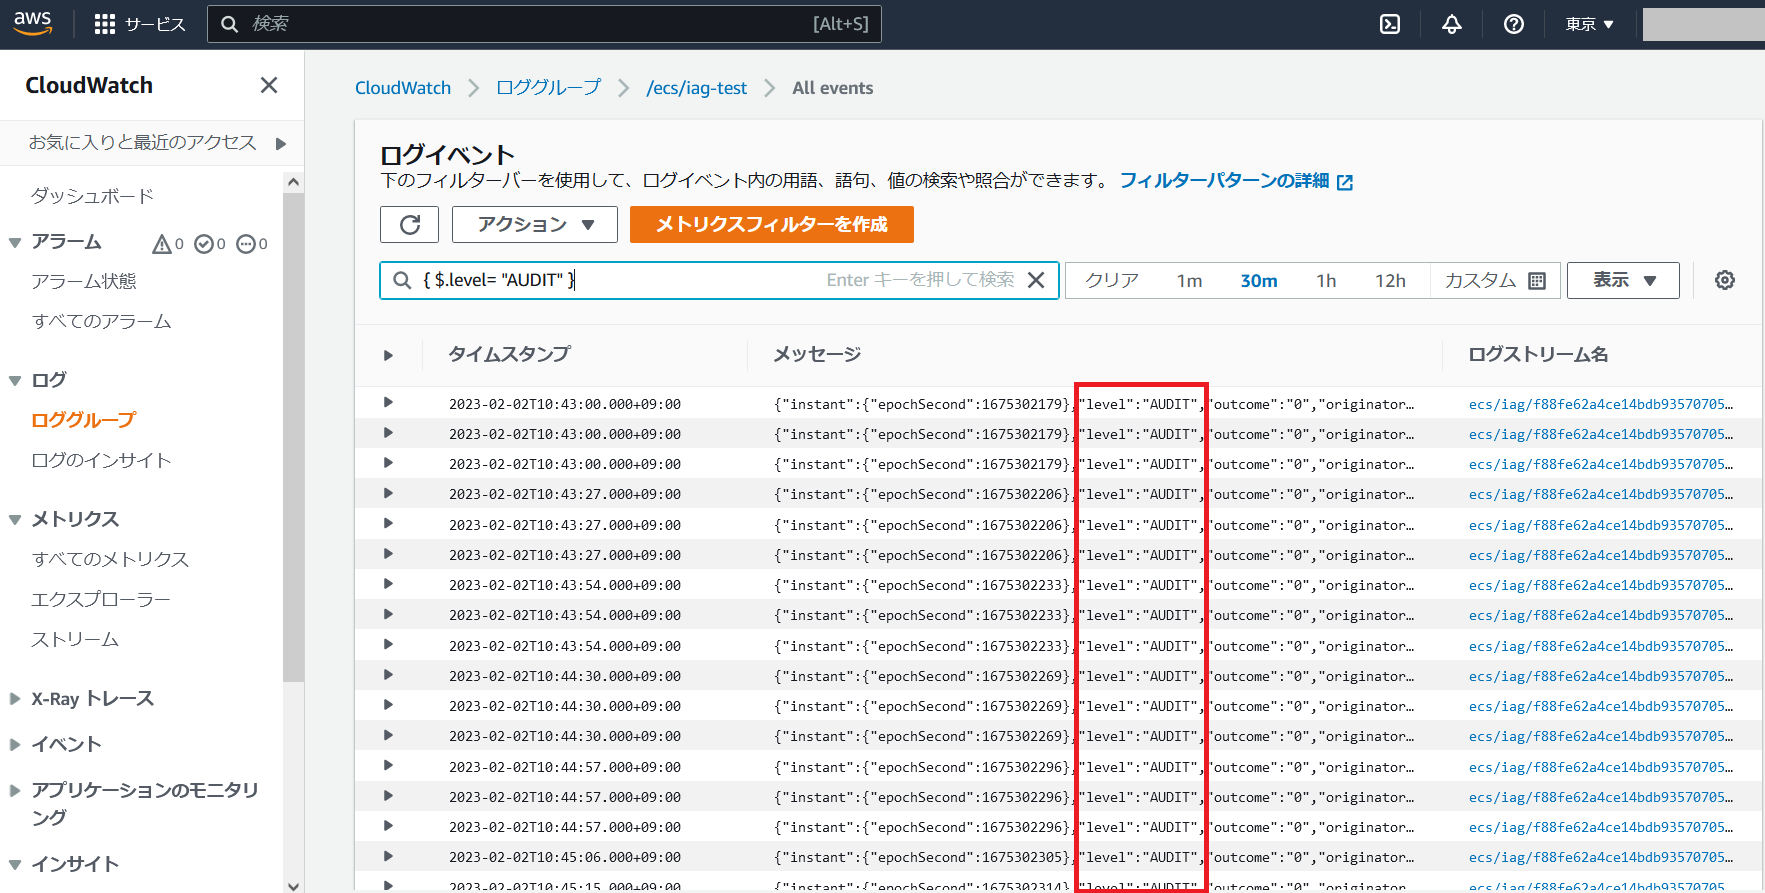Screen dimensions: 1765x893
Task: Click the refresh log events button
Action: 410,224
